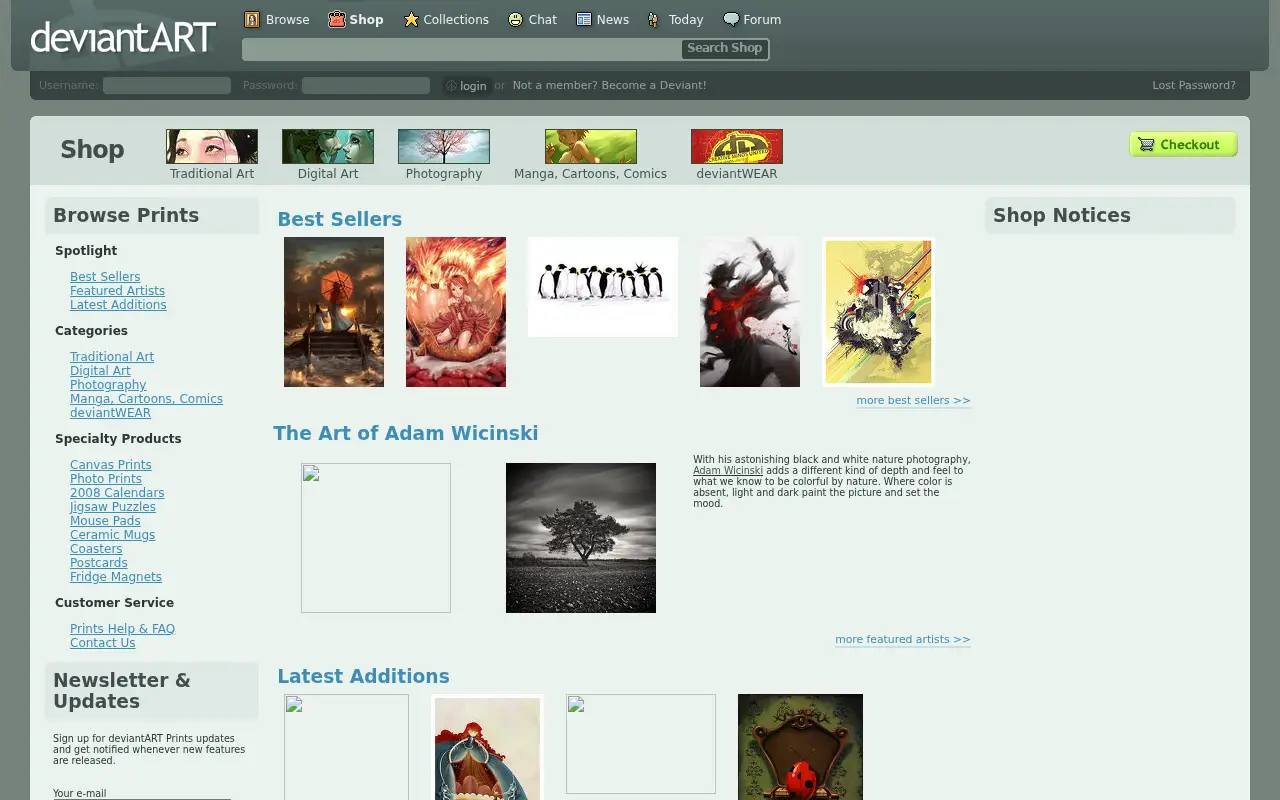Open the Best Sellers sidebar link
This screenshot has height=800, width=1280.
105,277
